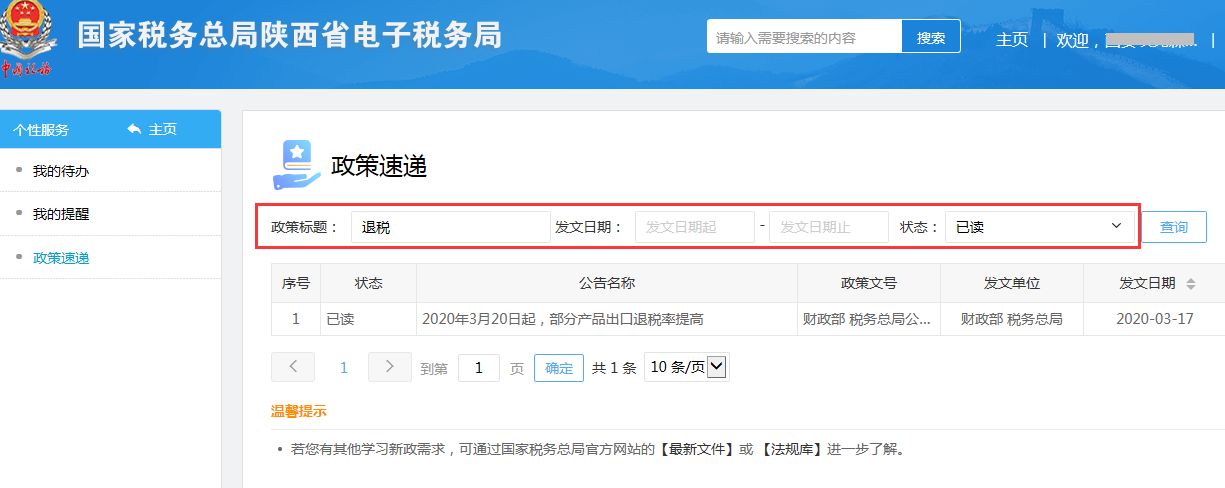Click the page number jump input
The width and height of the screenshot is (1225, 488).
[x=479, y=368]
